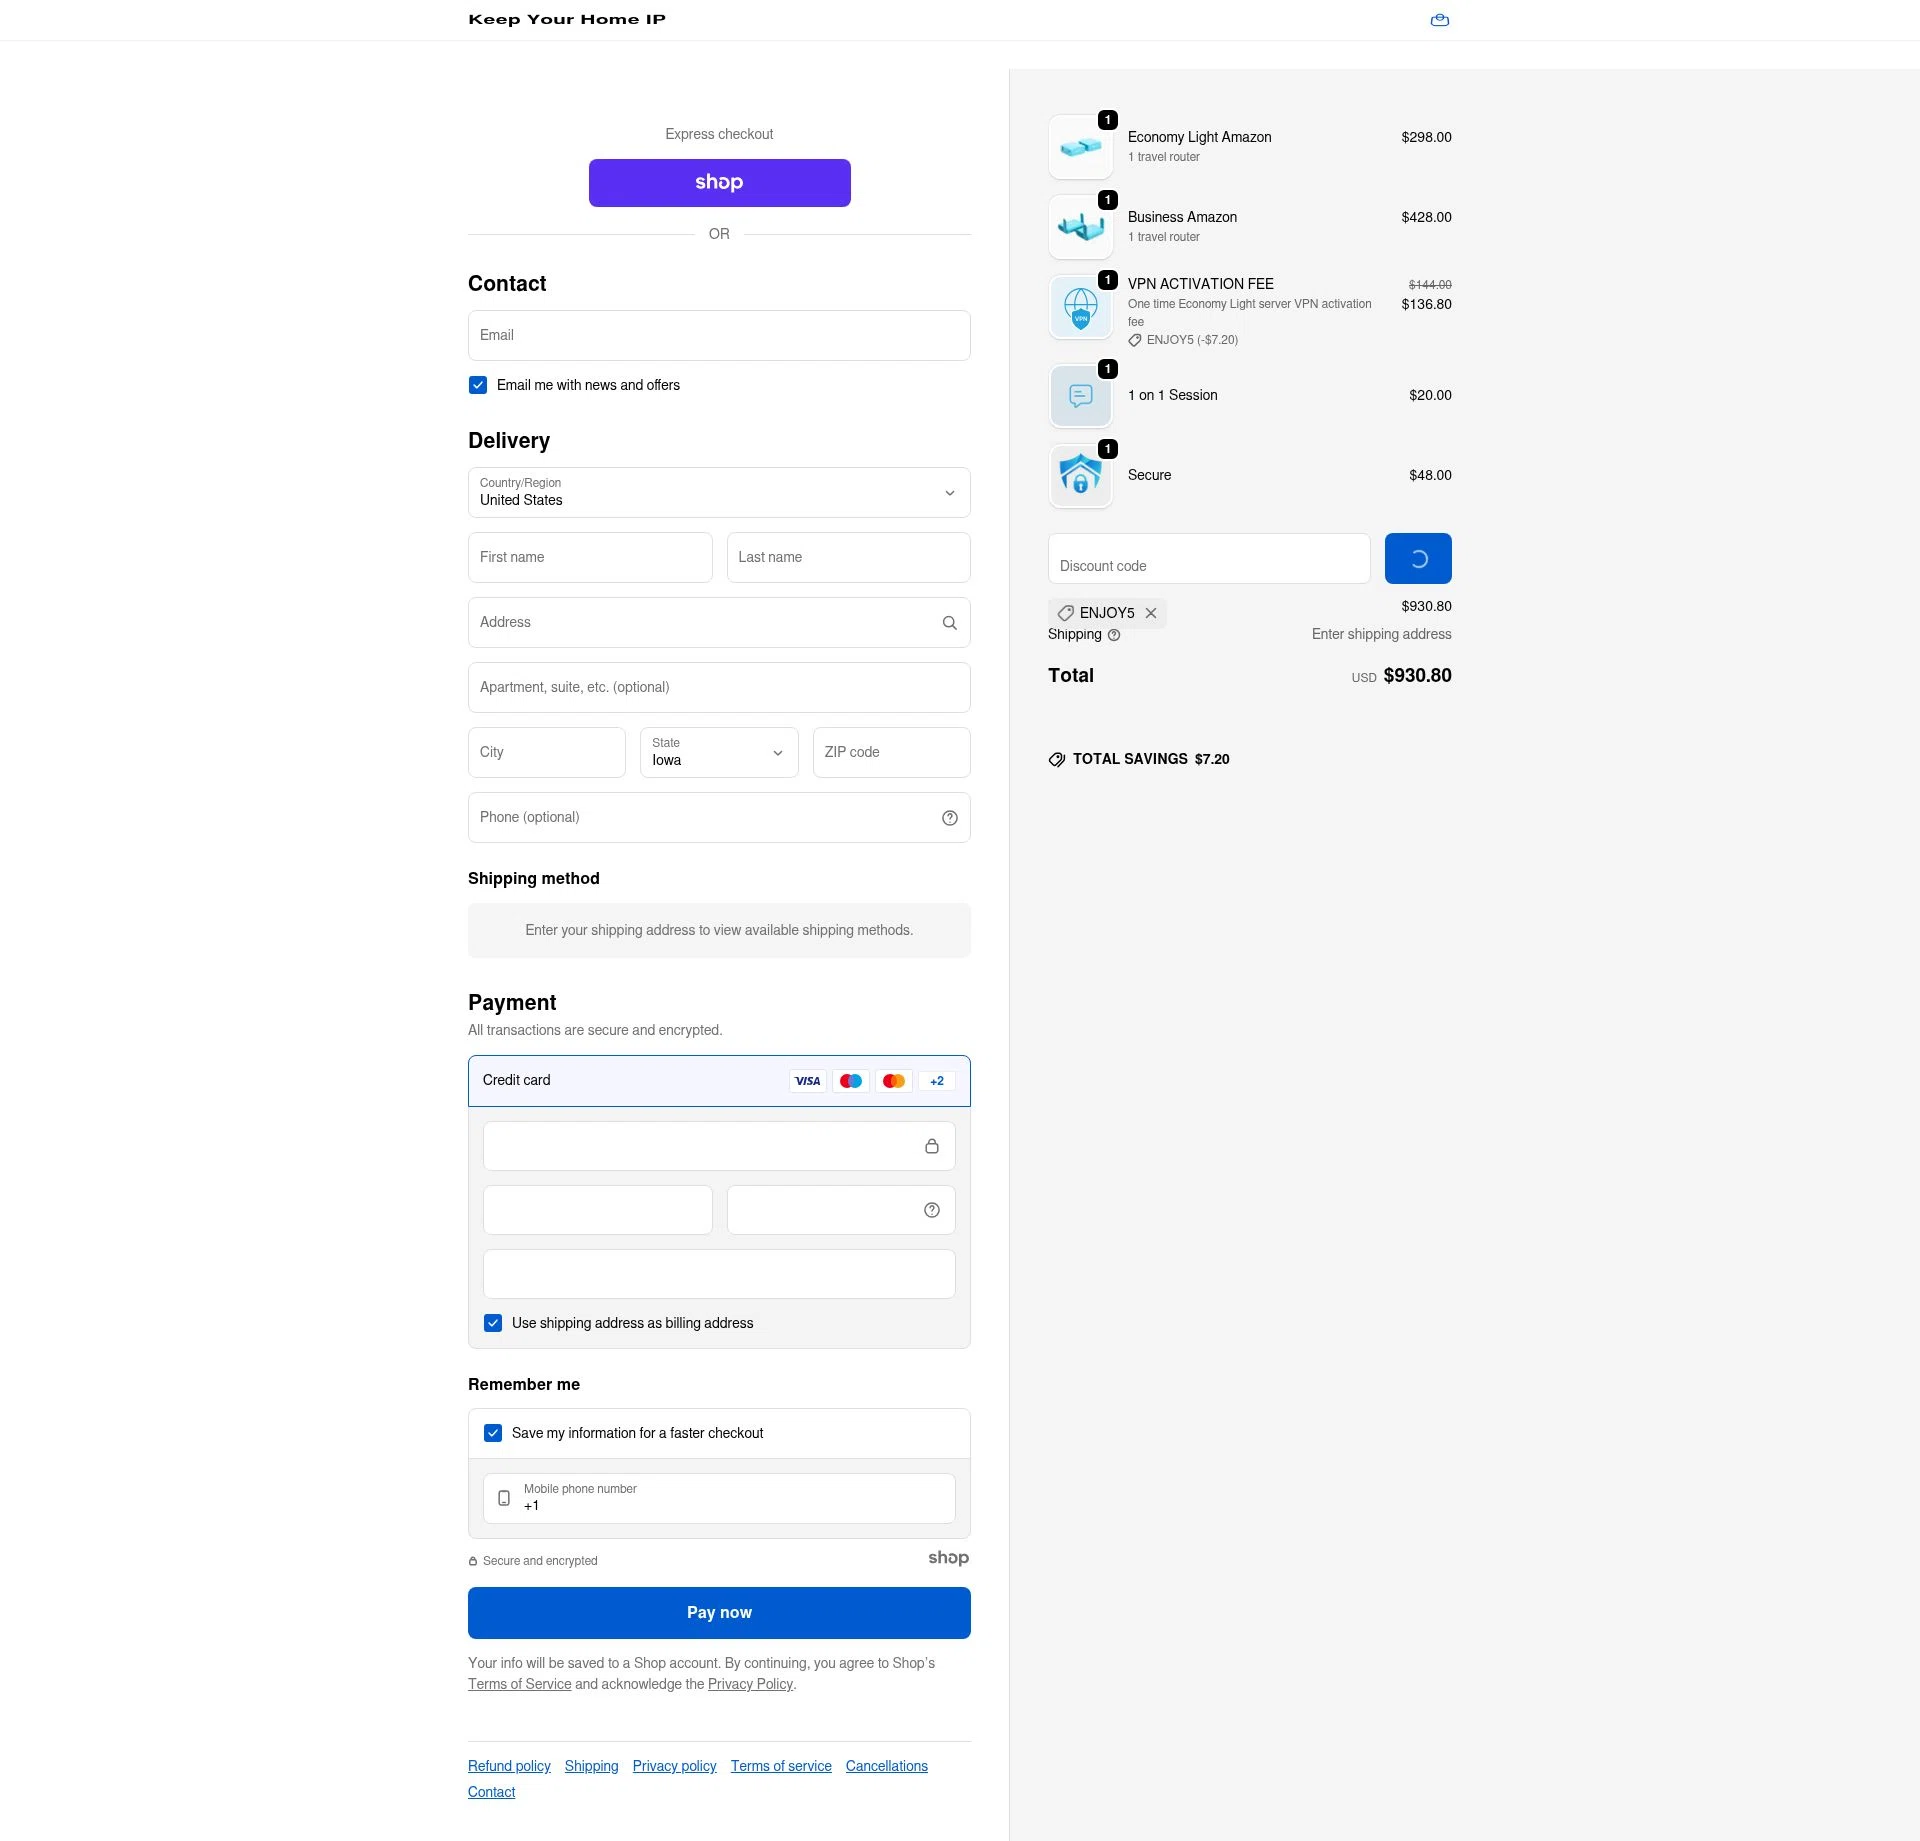Click the Economy Light Amazon product thumbnail

[x=1080, y=146]
